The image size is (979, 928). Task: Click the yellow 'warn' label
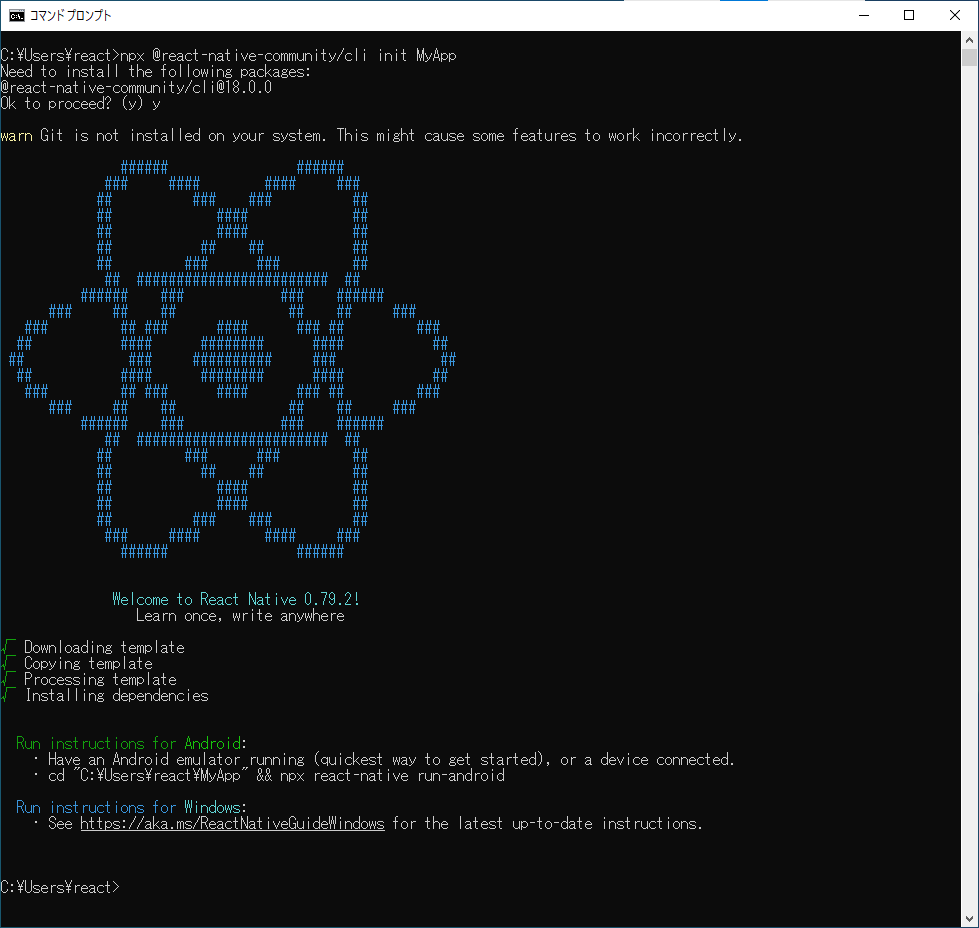point(16,136)
